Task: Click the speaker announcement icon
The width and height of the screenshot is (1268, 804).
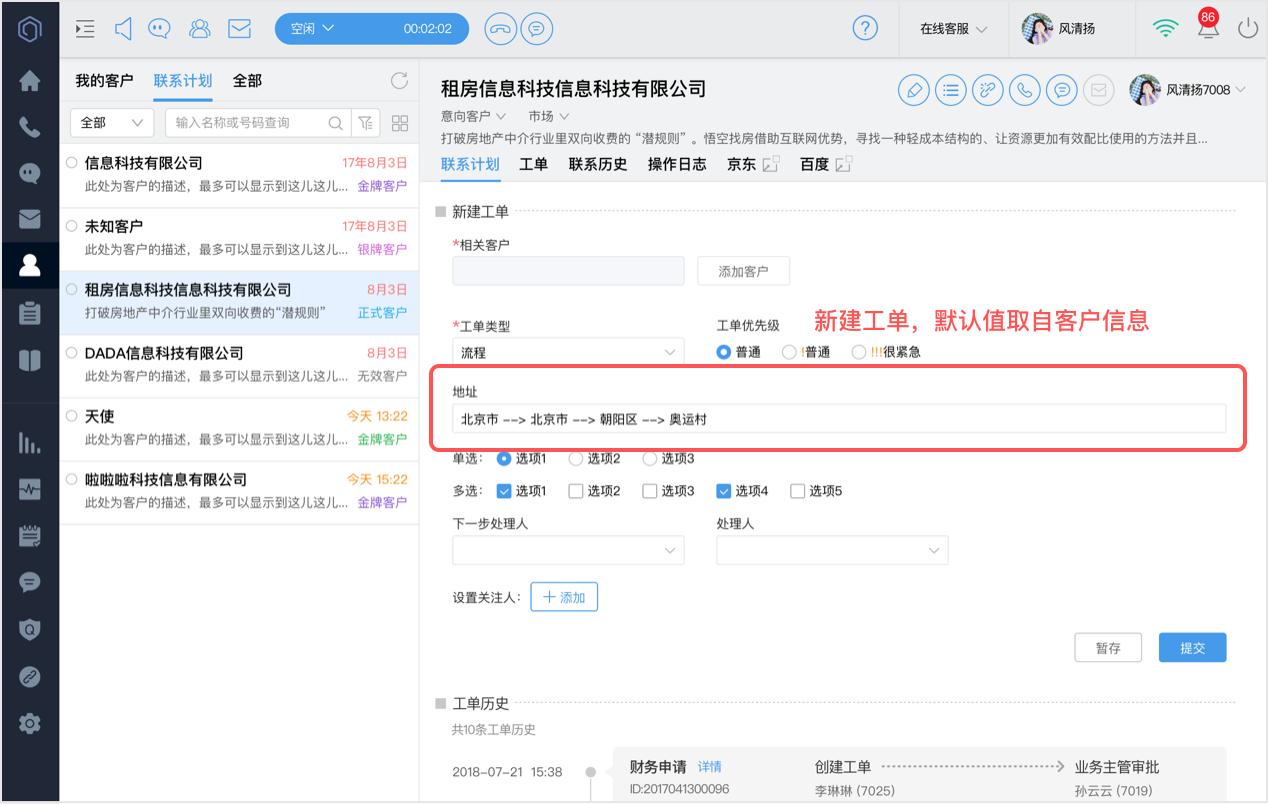Action: click(123, 29)
